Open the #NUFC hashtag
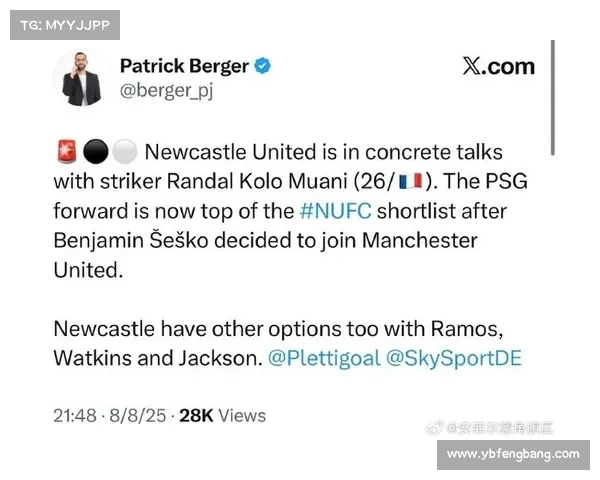Viewport: 600px width, 480px height. (x=336, y=211)
